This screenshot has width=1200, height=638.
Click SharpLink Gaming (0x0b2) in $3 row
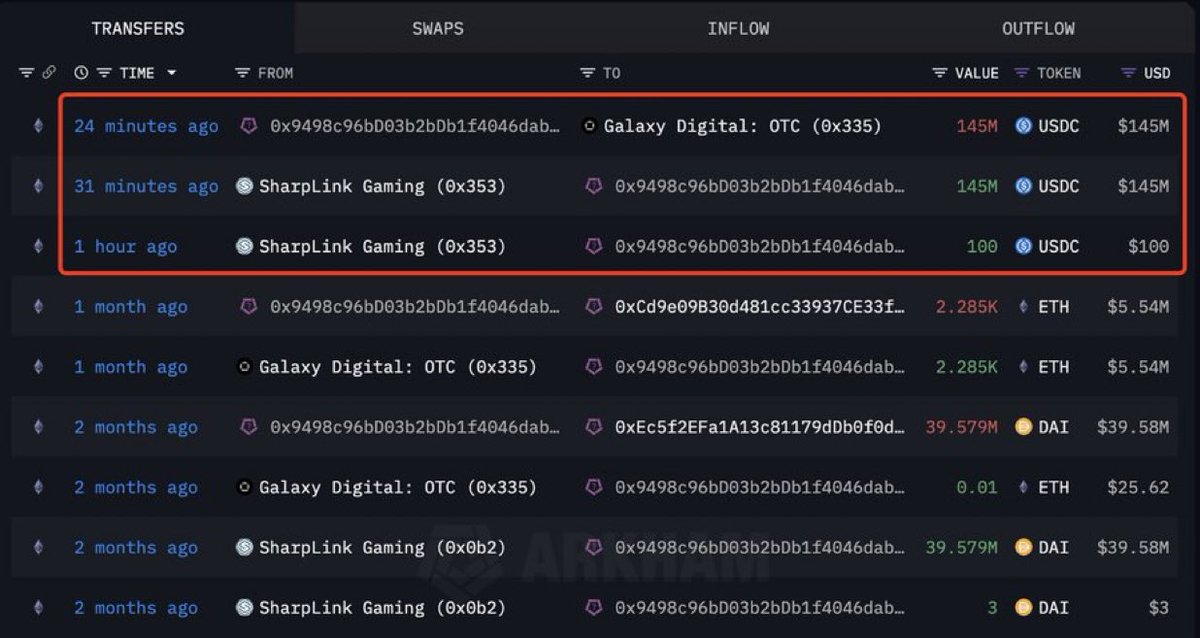pyautogui.click(x=382, y=607)
